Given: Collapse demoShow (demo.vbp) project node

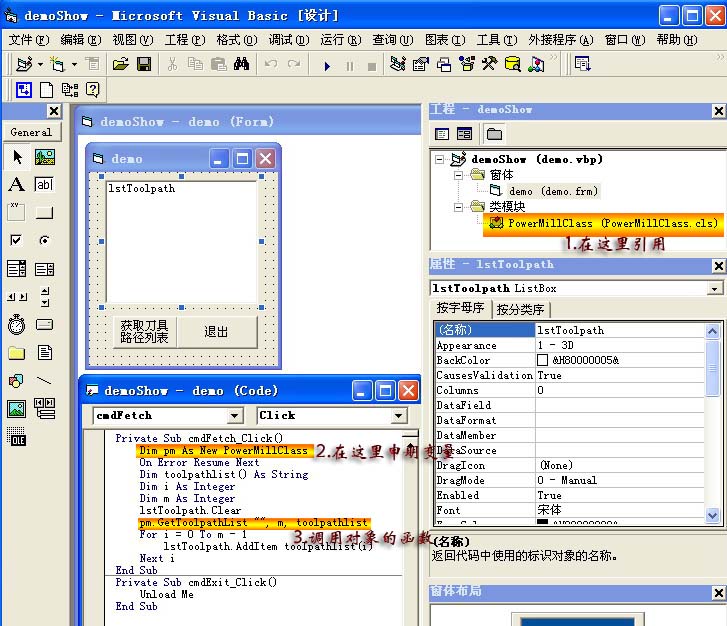Looking at the screenshot, I should (439, 160).
